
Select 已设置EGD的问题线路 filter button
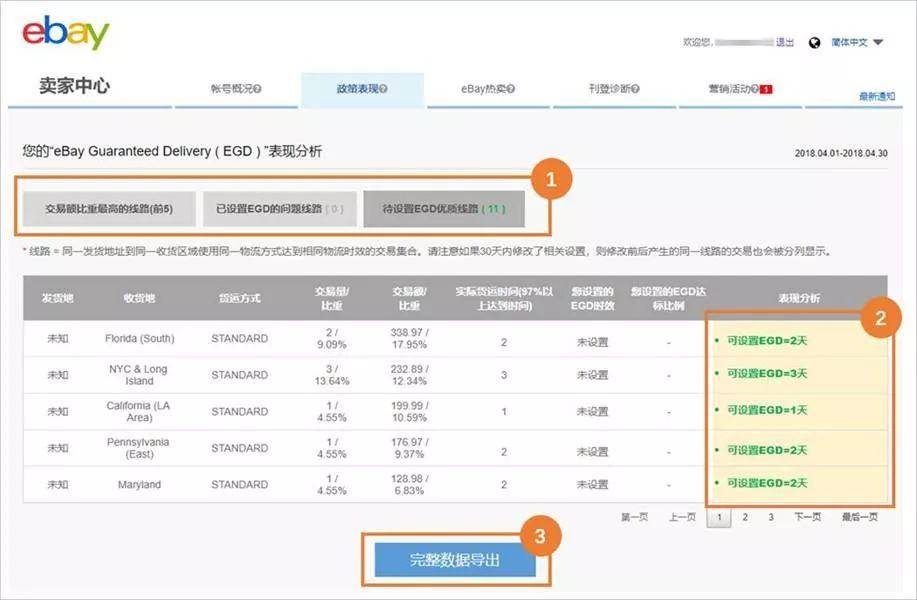point(280,209)
